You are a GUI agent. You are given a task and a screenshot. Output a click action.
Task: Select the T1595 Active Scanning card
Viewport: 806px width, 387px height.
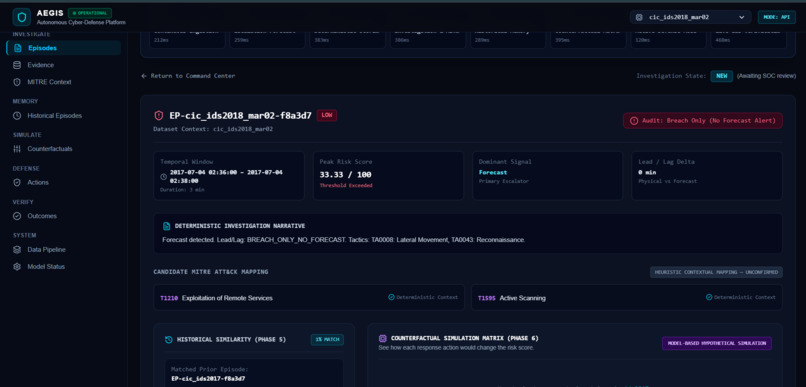click(x=627, y=298)
